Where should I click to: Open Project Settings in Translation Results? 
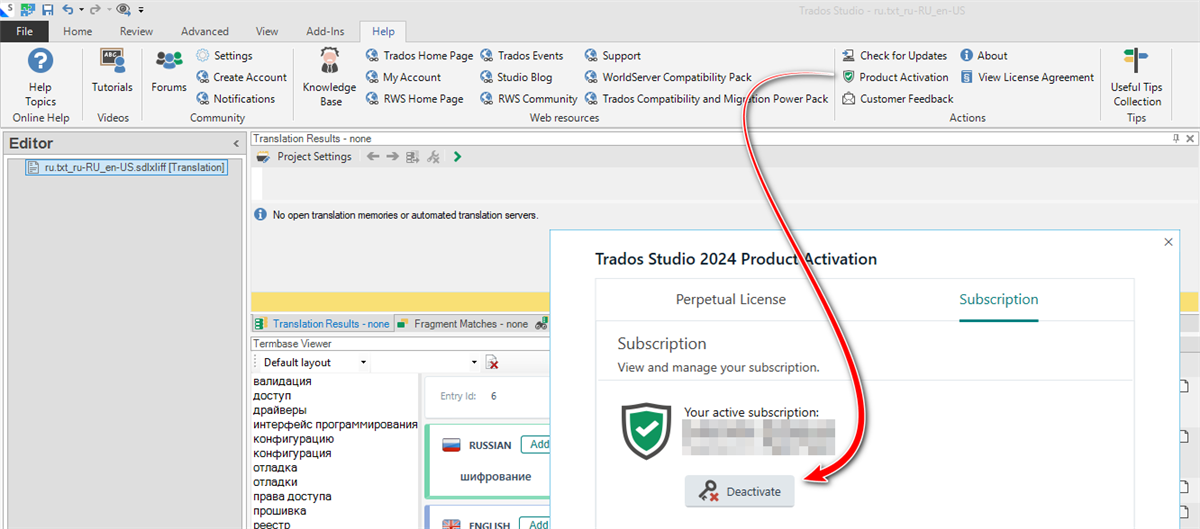305,157
